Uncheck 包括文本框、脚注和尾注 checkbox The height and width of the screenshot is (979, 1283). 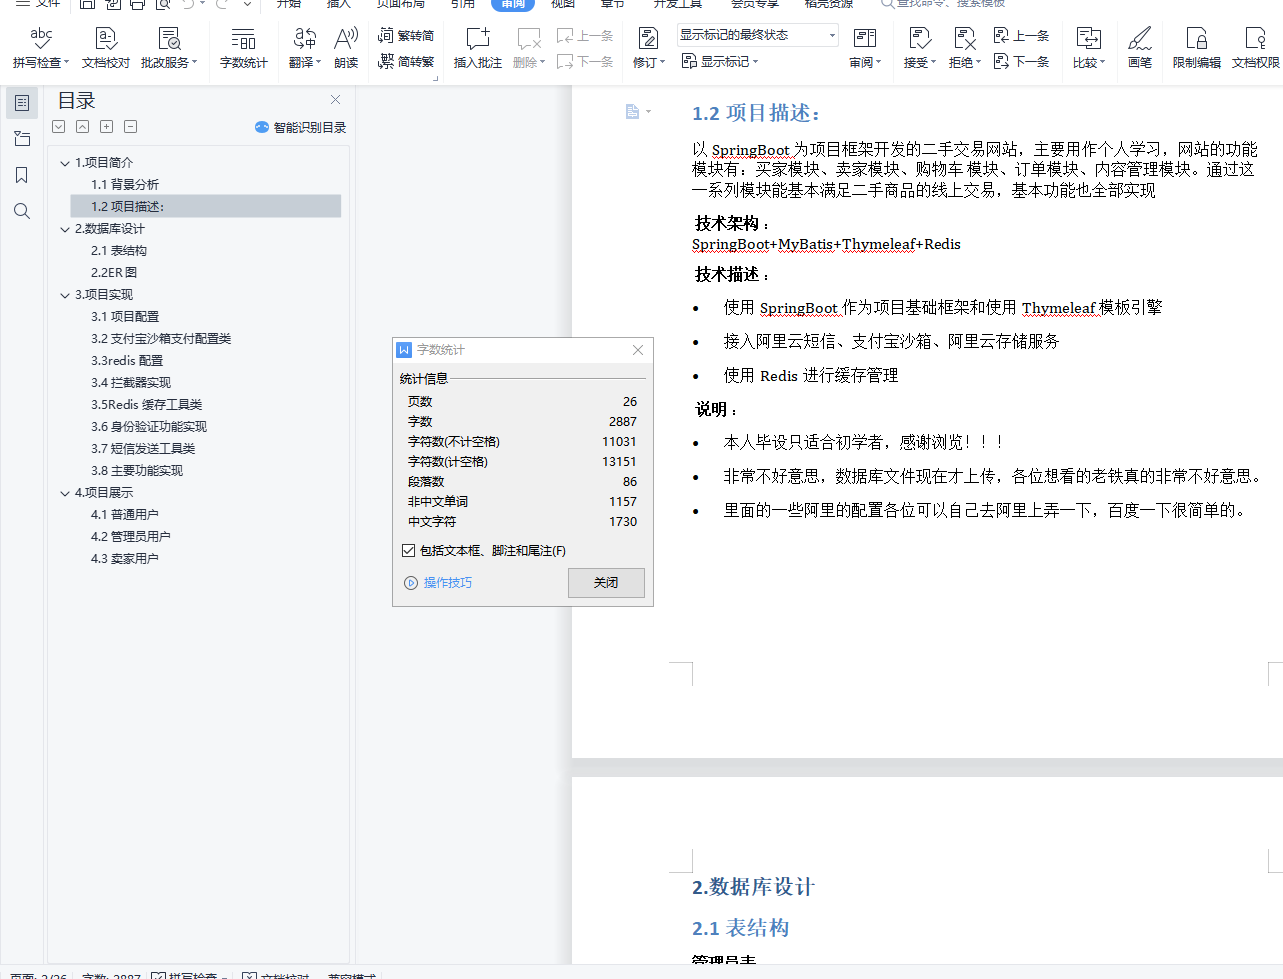[x=408, y=551]
